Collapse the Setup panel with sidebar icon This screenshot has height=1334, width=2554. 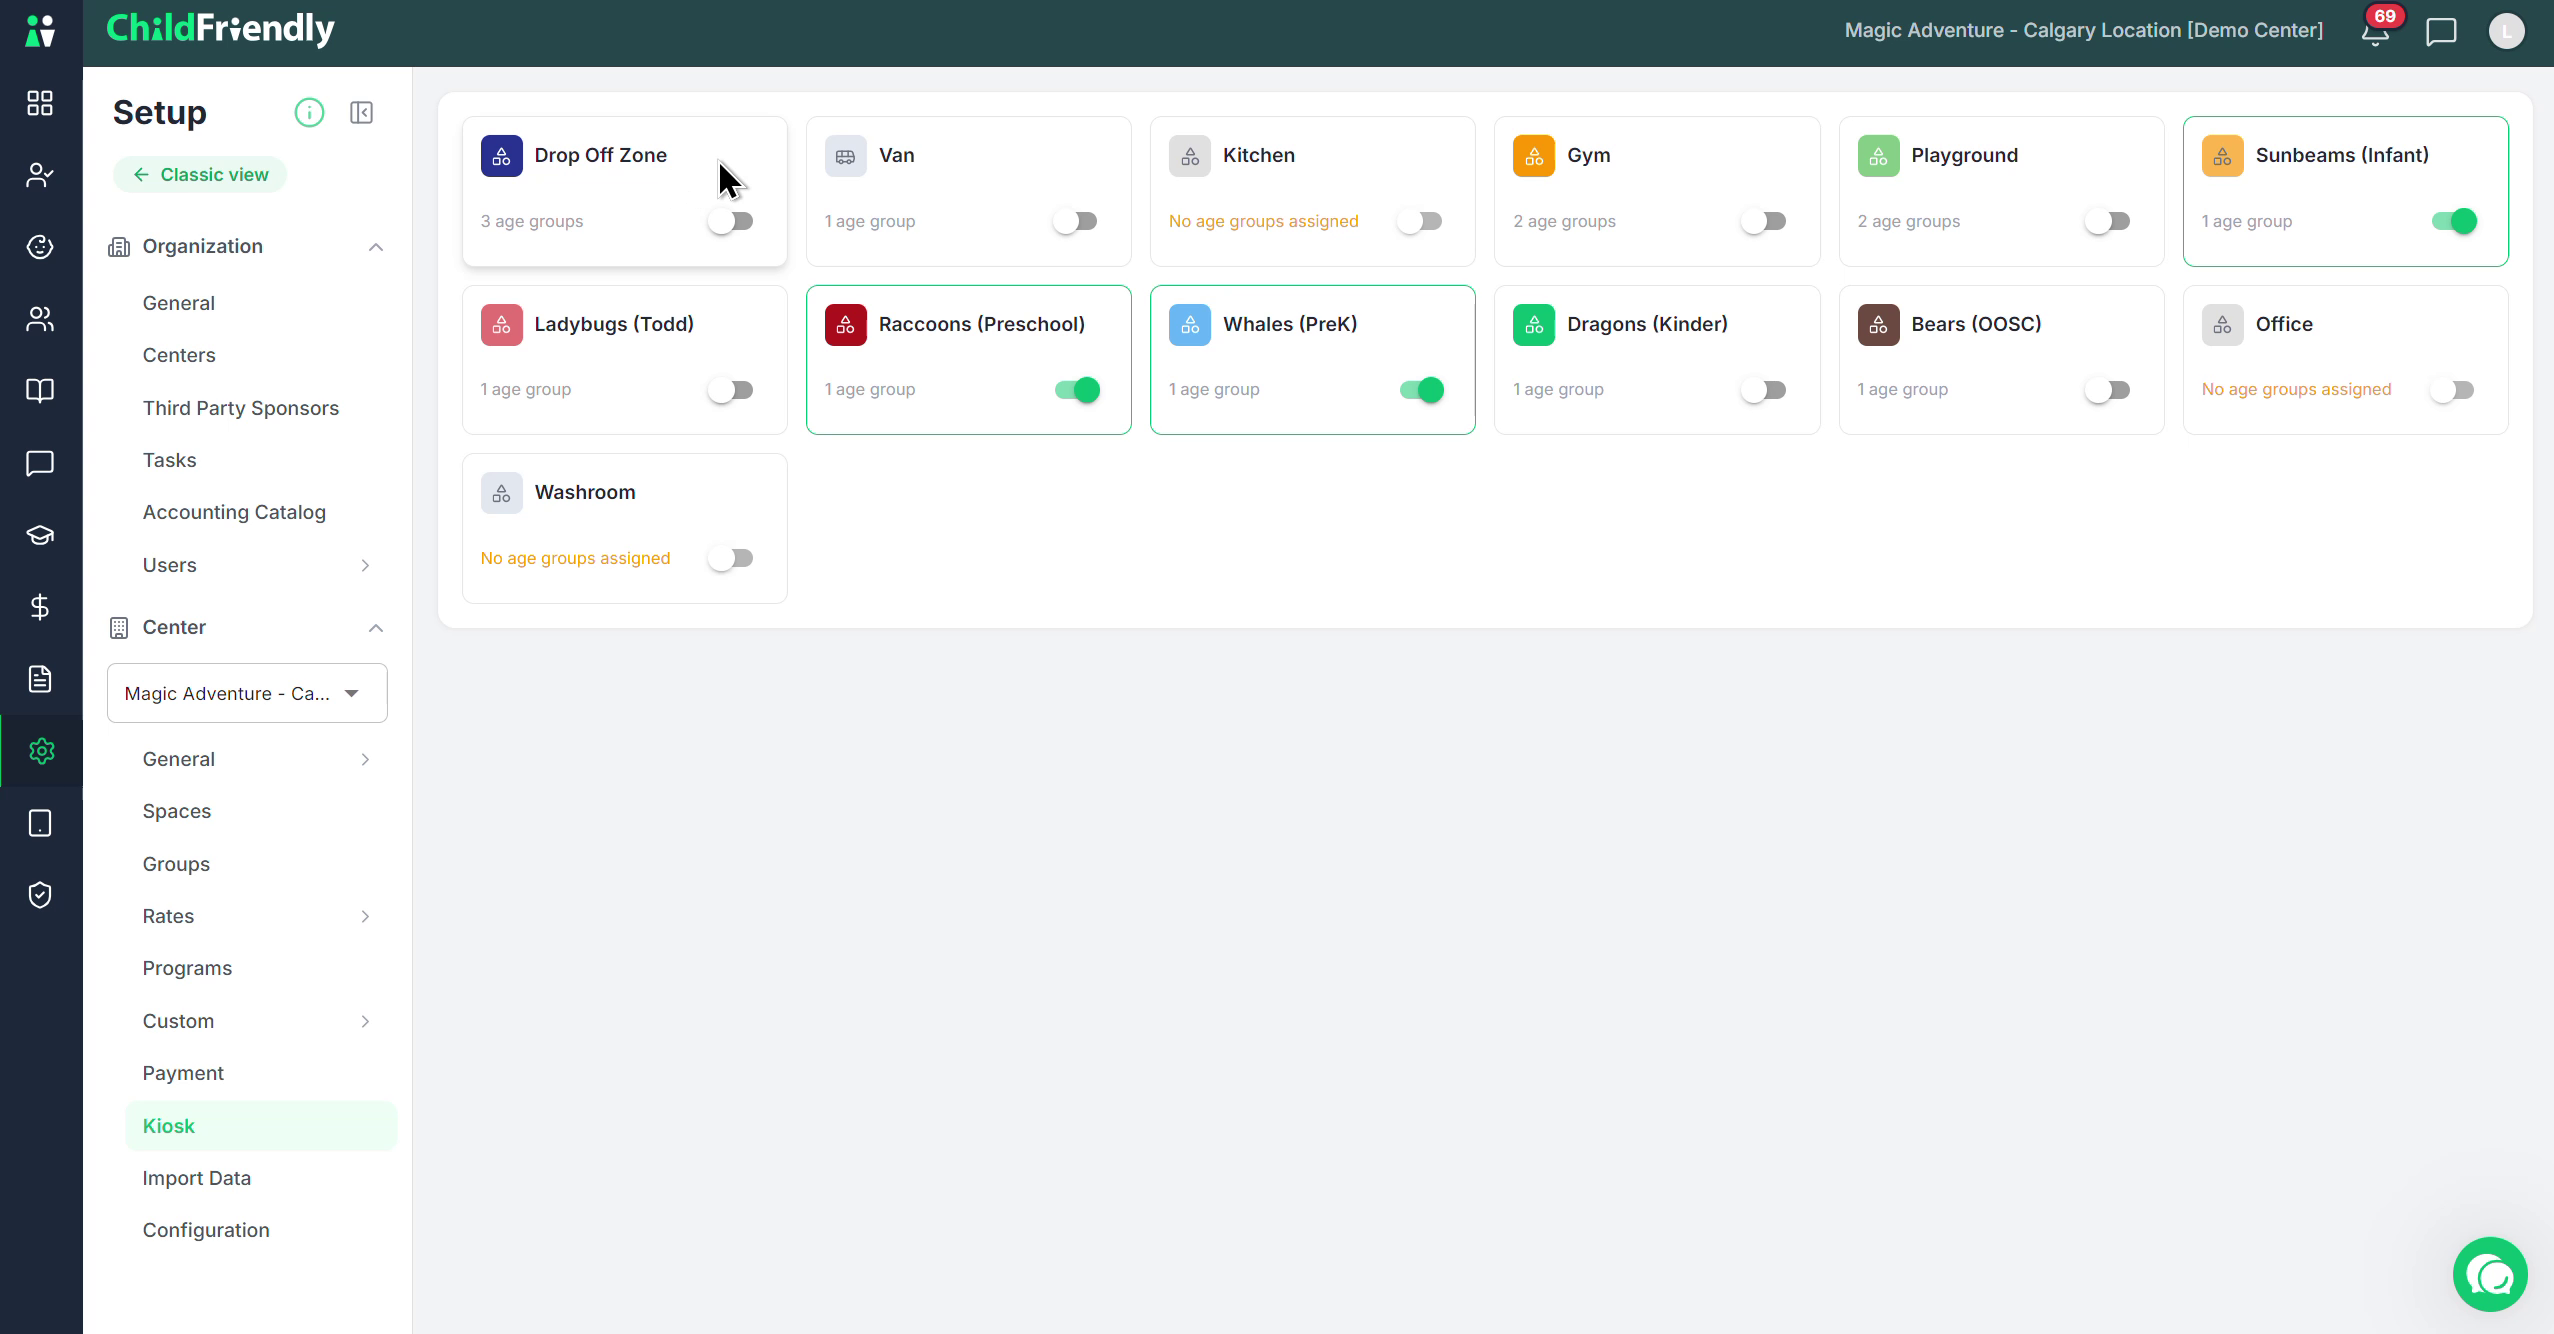[x=361, y=112]
